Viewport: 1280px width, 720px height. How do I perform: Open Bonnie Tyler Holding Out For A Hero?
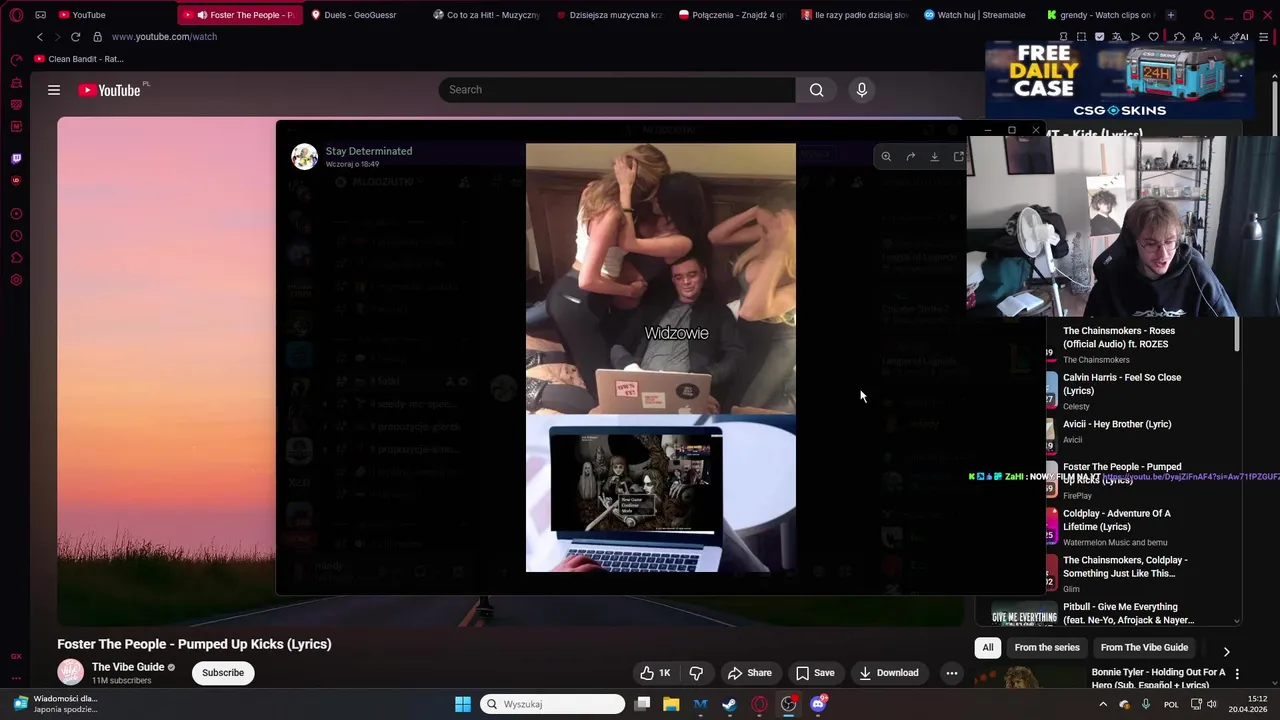pos(1158,679)
